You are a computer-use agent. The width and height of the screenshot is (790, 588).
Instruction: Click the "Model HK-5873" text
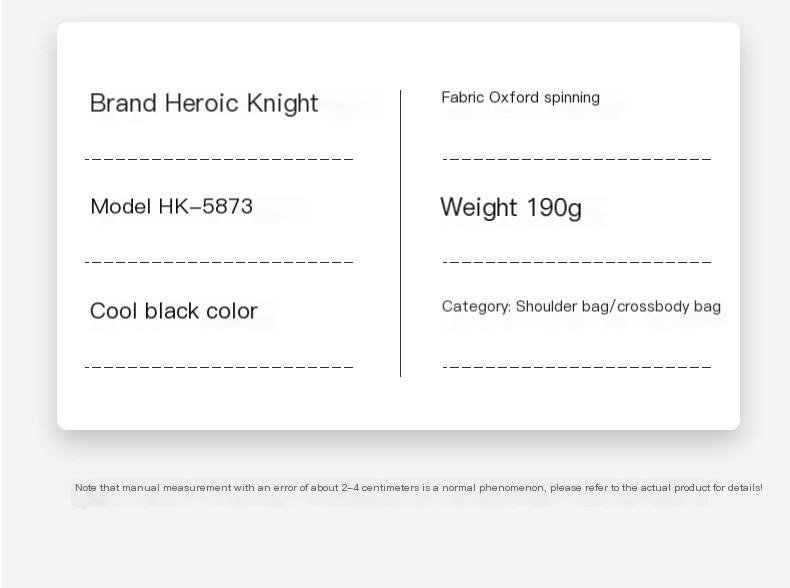pos(171,207)
